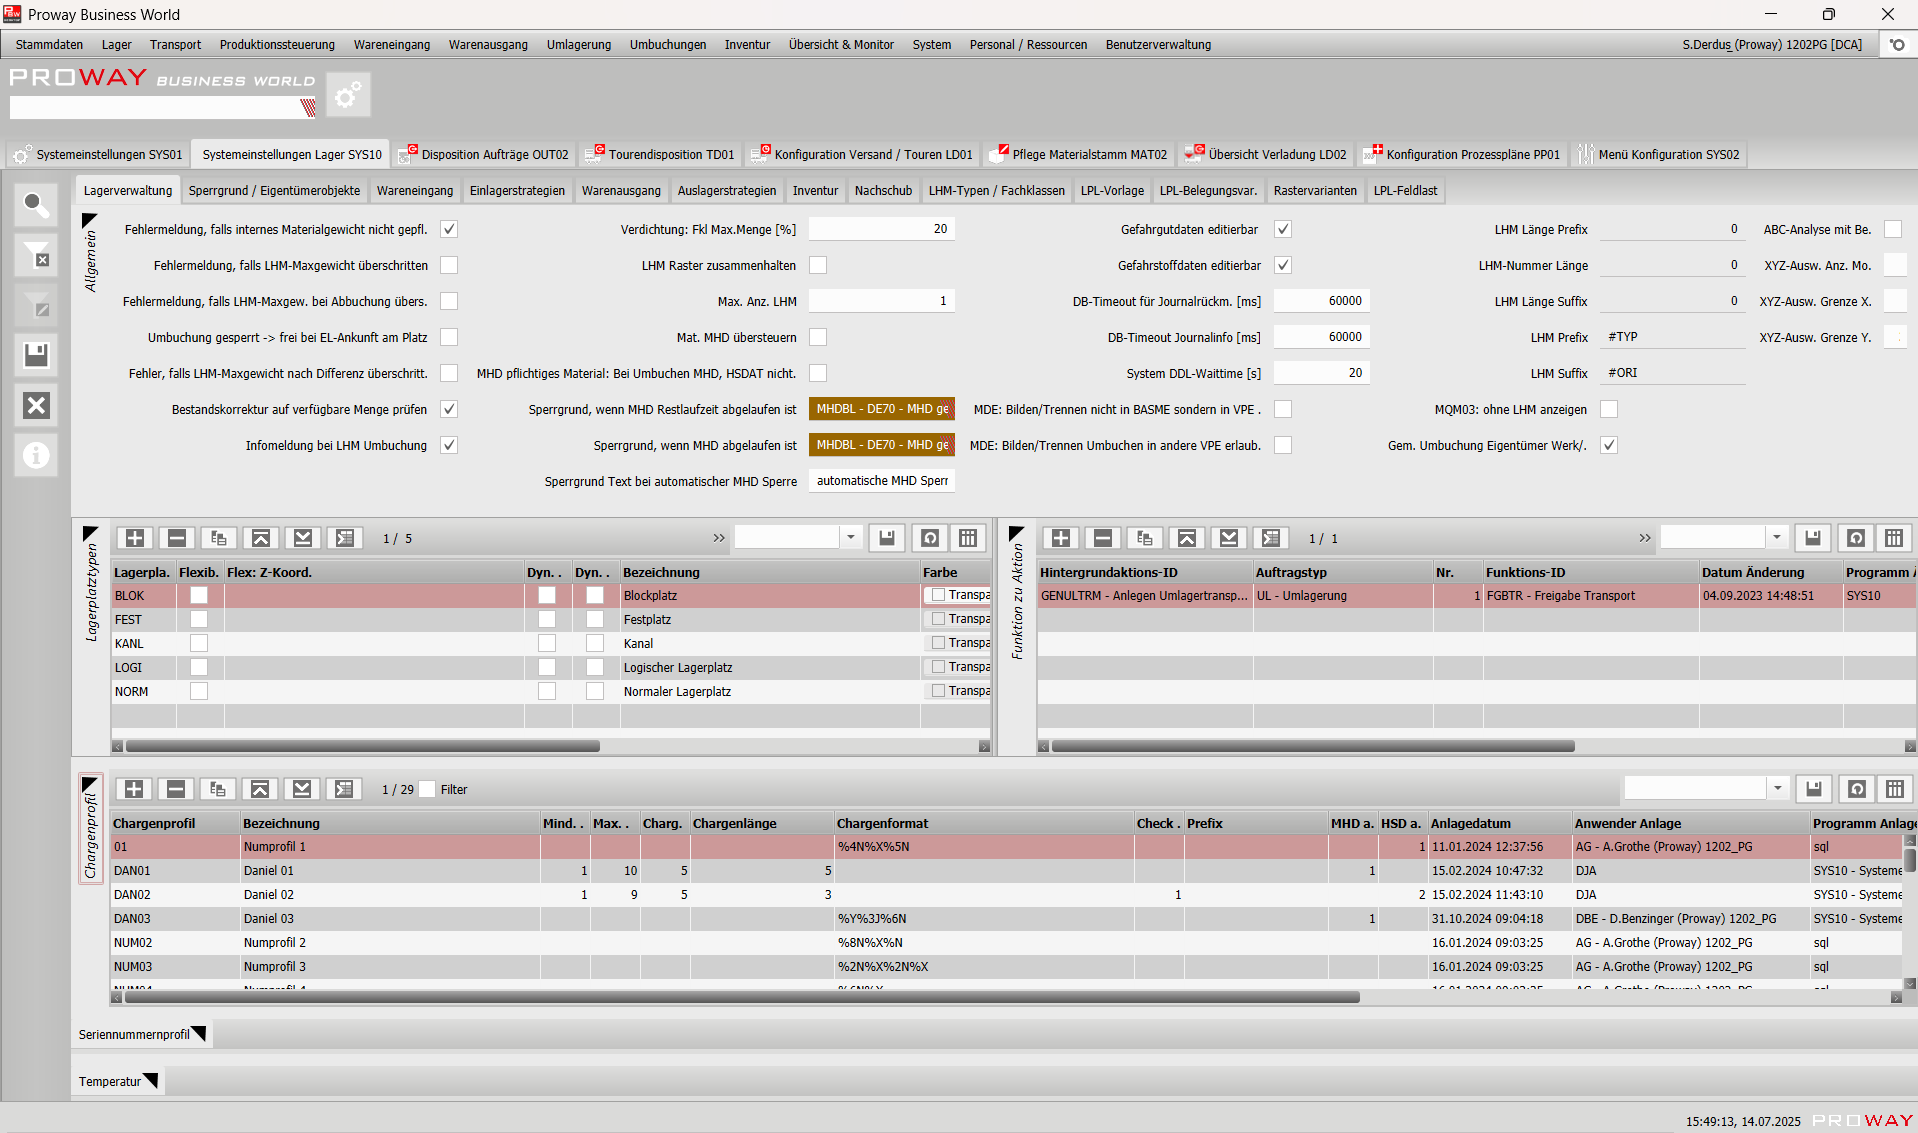Toggle 'Fehlermeldung, falls internes Materialgewicht nicht gepfl.' checkbox
Viewport: 1918px width, 1133px height.
pyautogui.click(x=449, y=229)
